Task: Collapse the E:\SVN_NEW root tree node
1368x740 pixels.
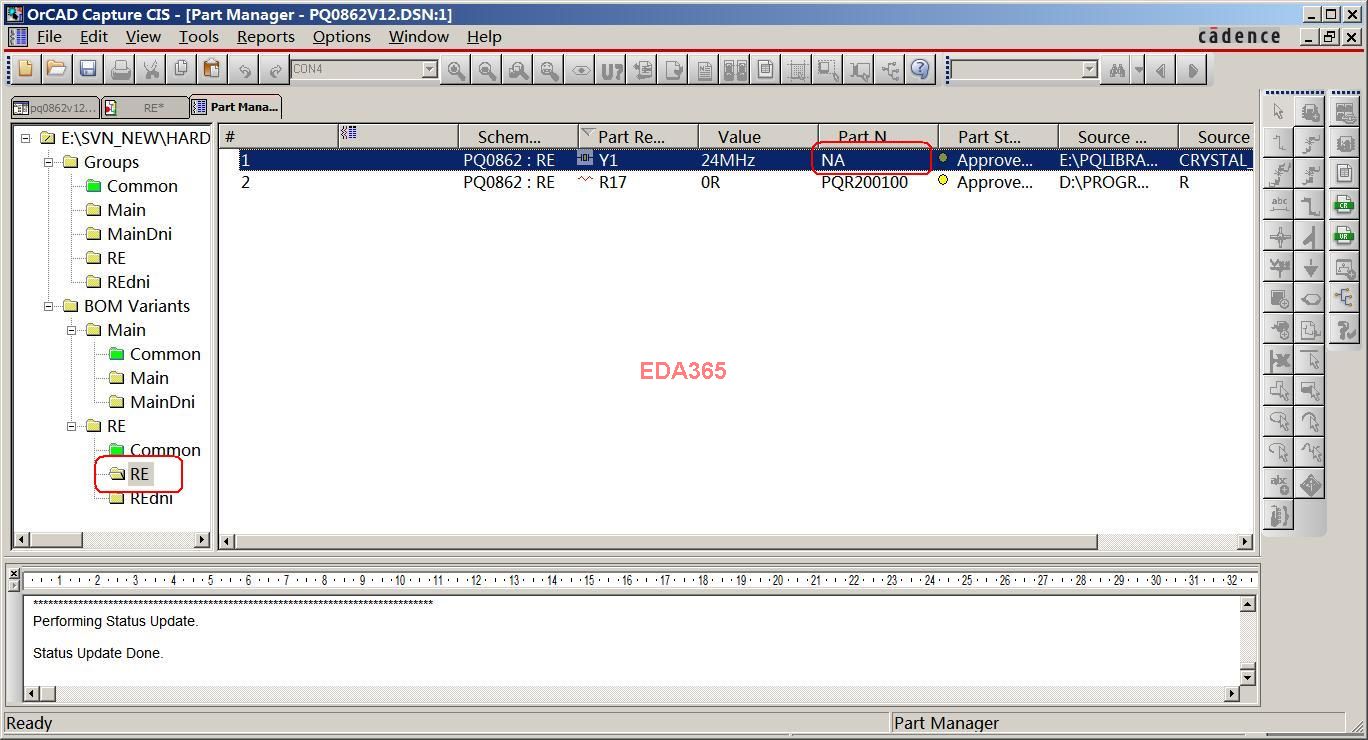Action: click(26, 138)
